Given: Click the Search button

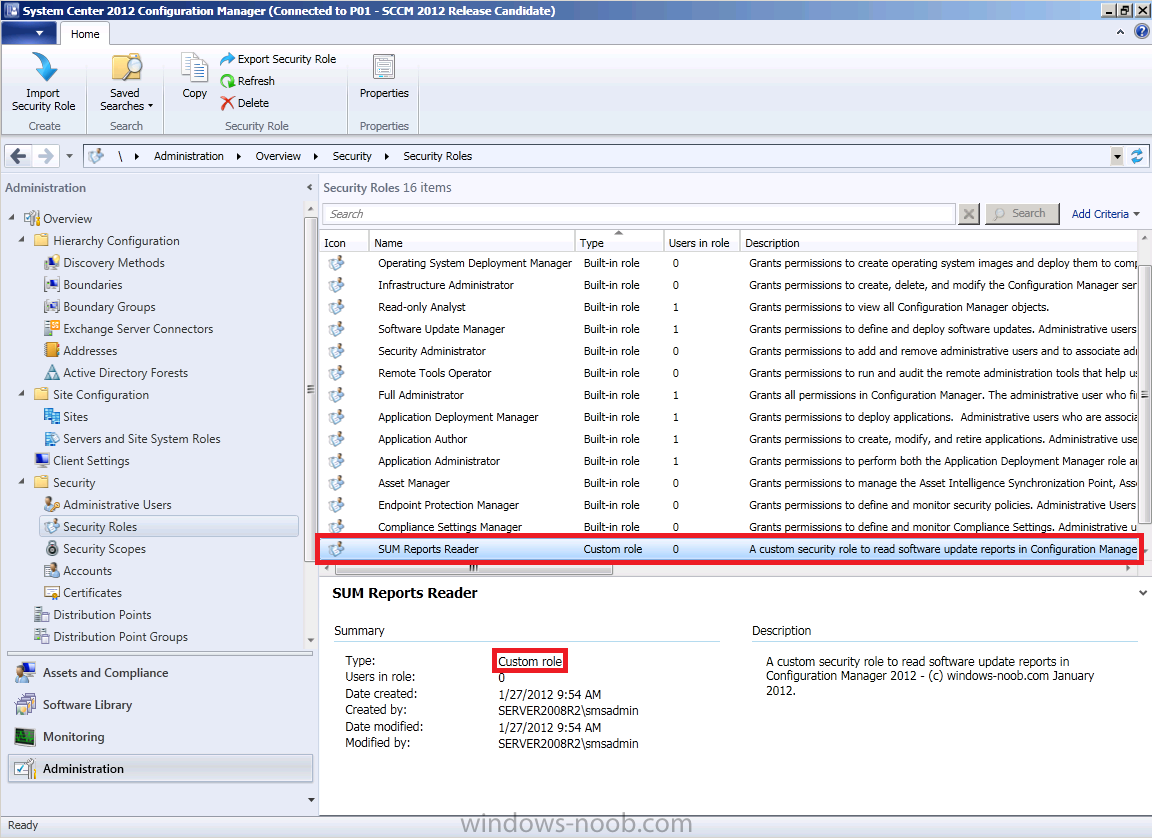Looking at the screenshot, I should pyautogui.click(x=1022, y=214).
